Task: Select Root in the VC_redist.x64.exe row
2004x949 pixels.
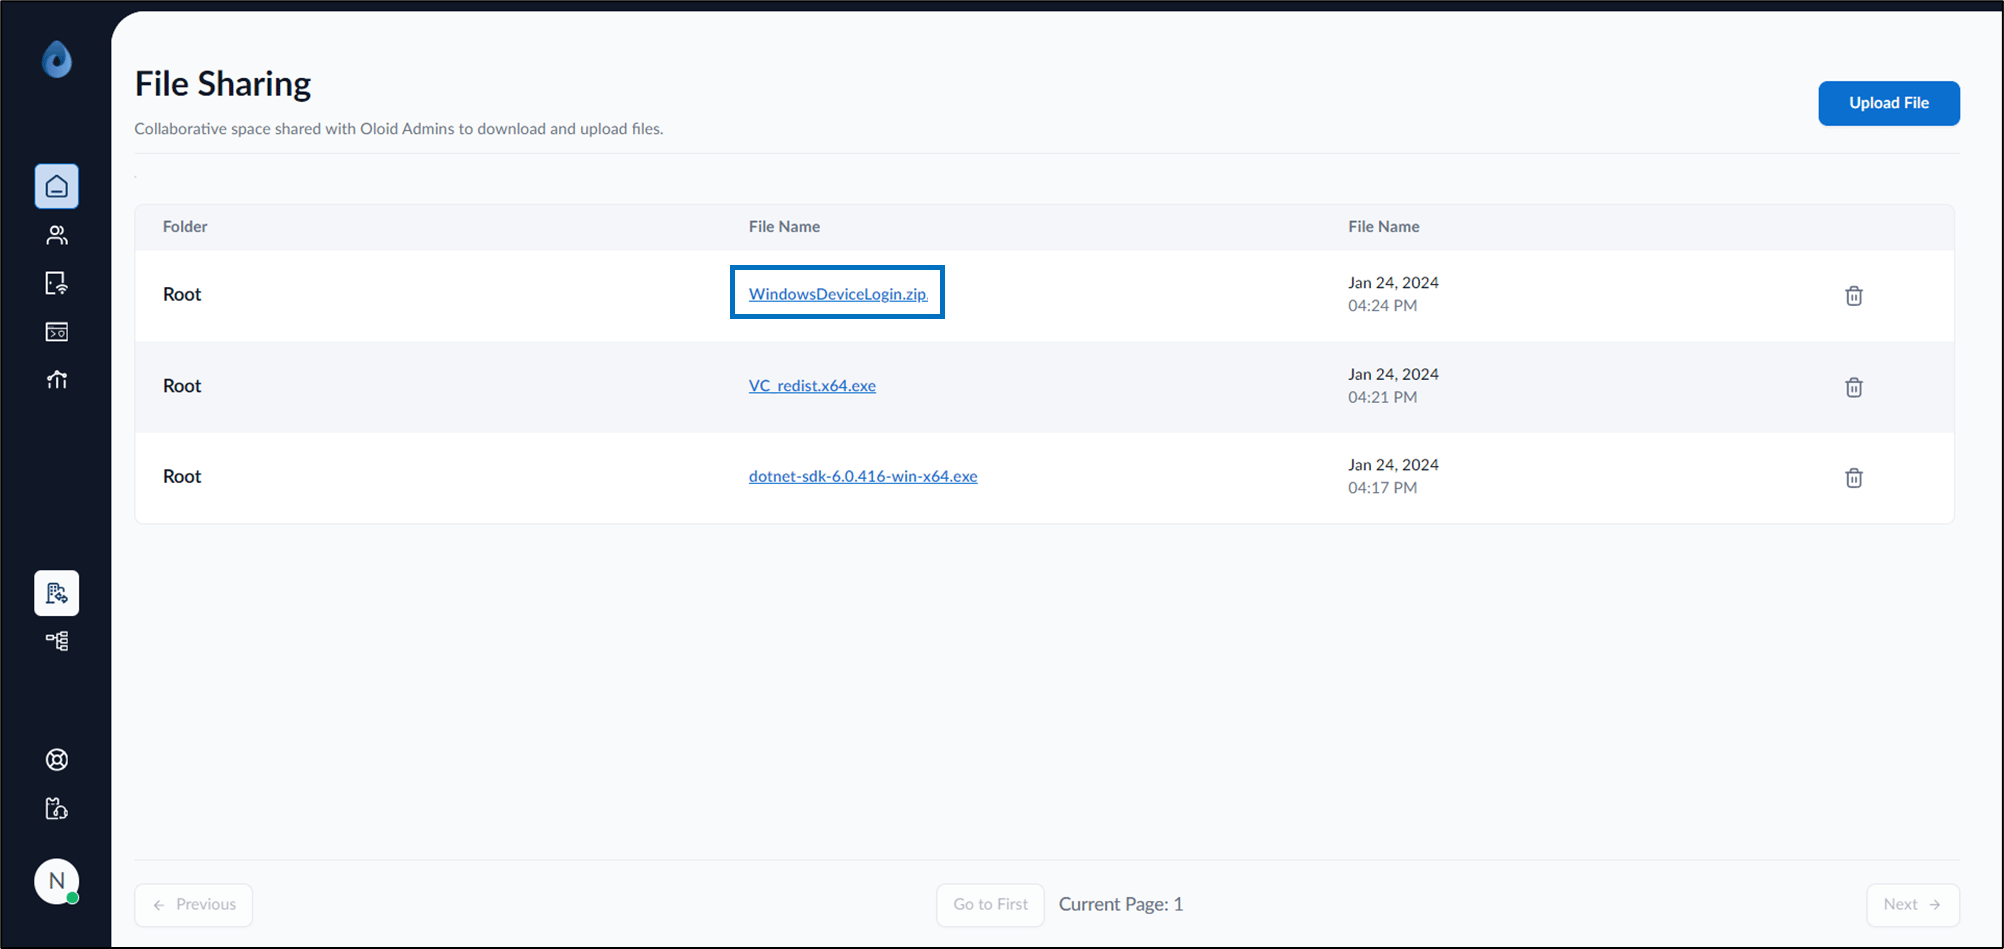Action: 182,386
